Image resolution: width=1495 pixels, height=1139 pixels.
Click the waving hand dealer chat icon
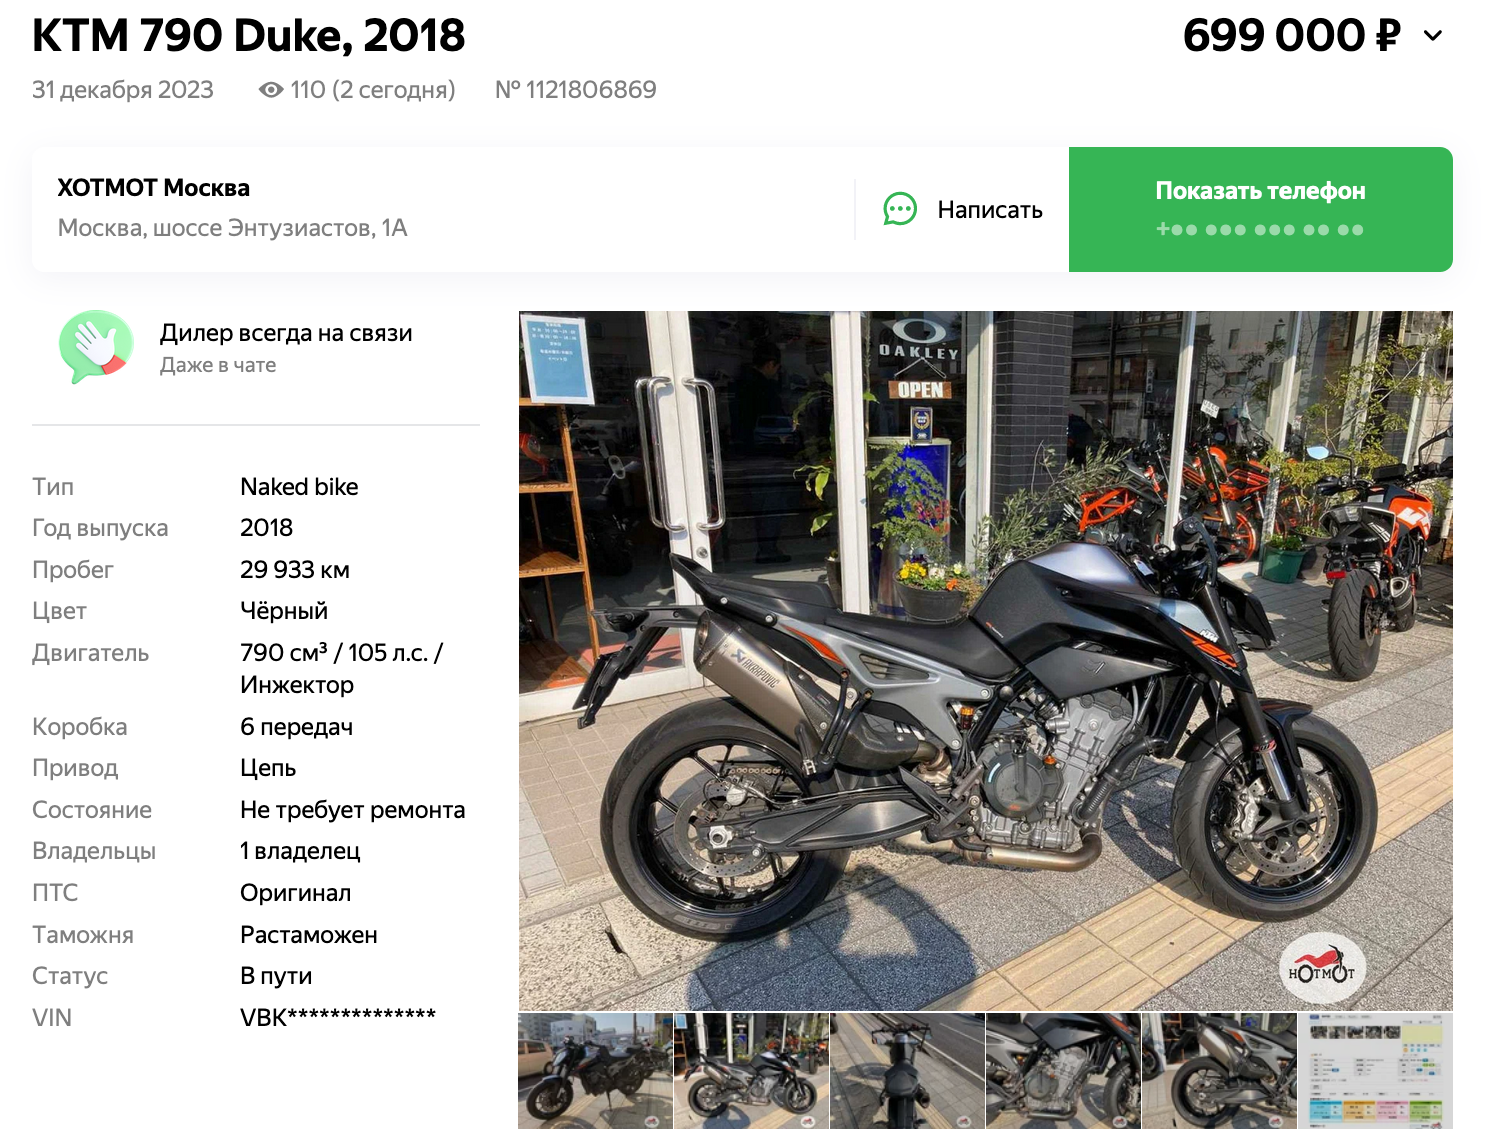tap(96, 346)
